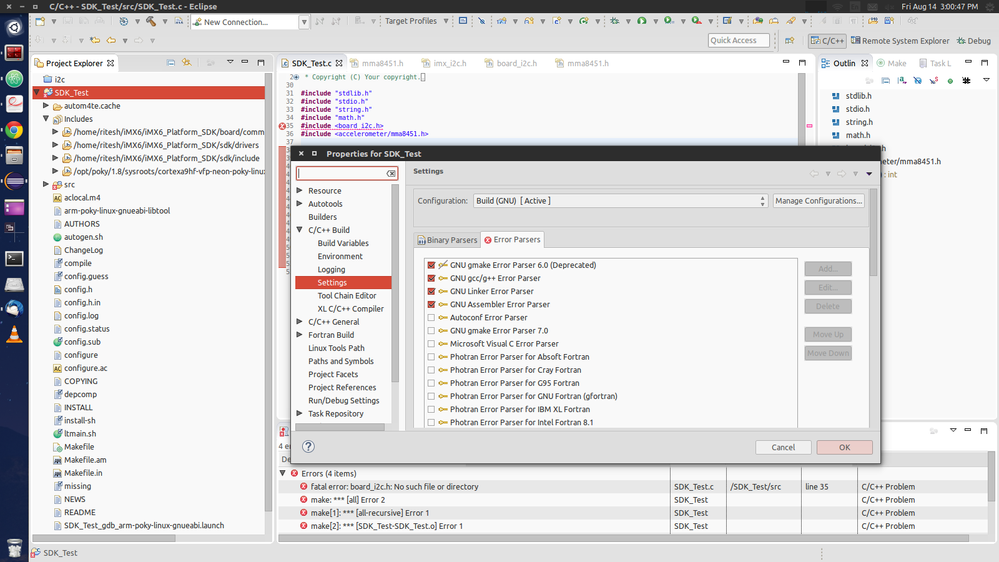The image size is (999, 562).
Task: Click the Properties filter text field
Action: click(342, 173)
